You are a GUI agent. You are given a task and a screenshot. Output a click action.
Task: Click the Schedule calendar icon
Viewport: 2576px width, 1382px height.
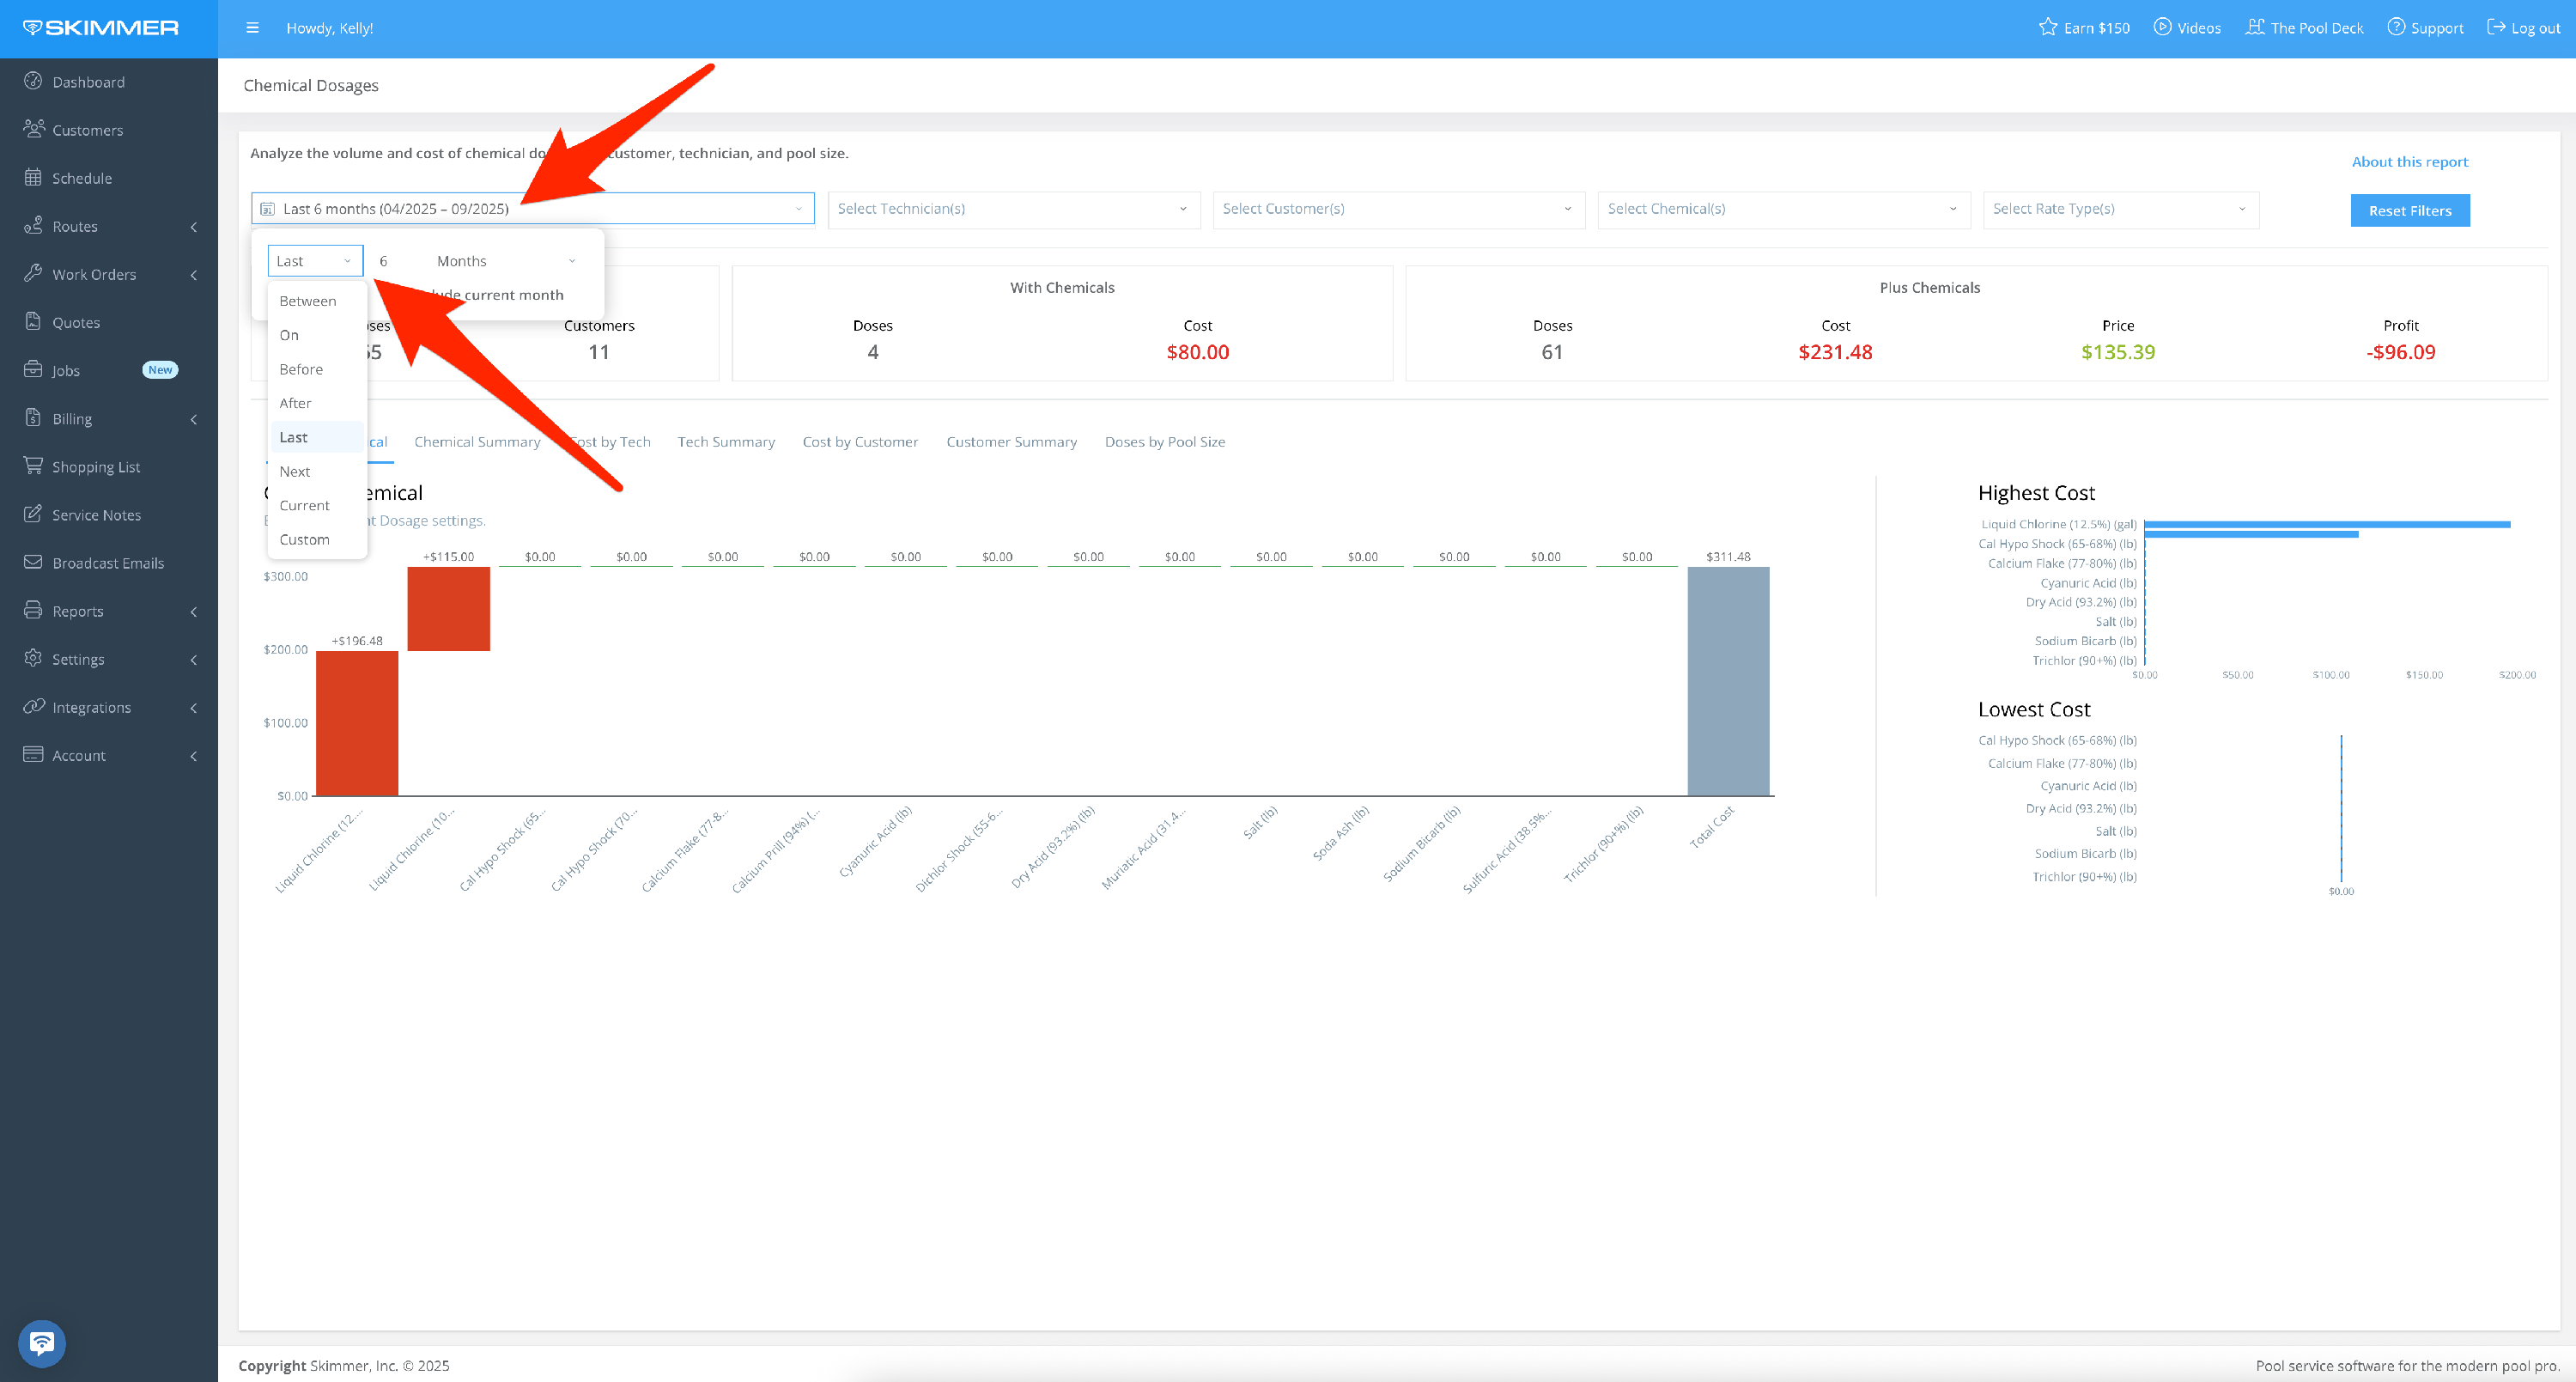point(33,177)
